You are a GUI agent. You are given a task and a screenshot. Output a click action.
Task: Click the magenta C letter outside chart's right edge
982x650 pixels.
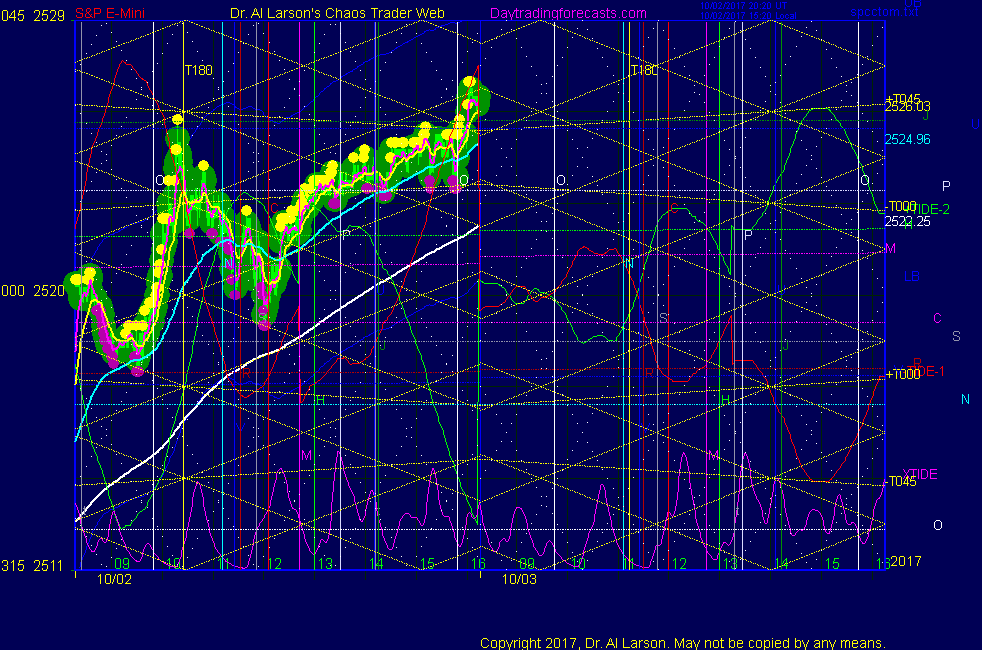click(938, 318)
